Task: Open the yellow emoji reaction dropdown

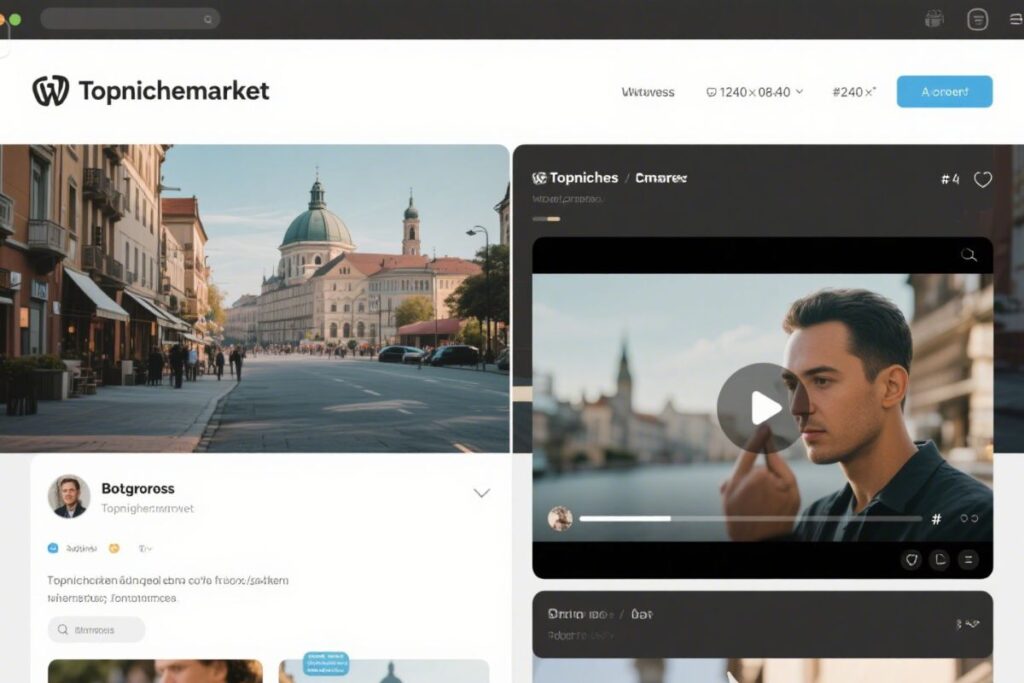Action: tap(114, 548)
